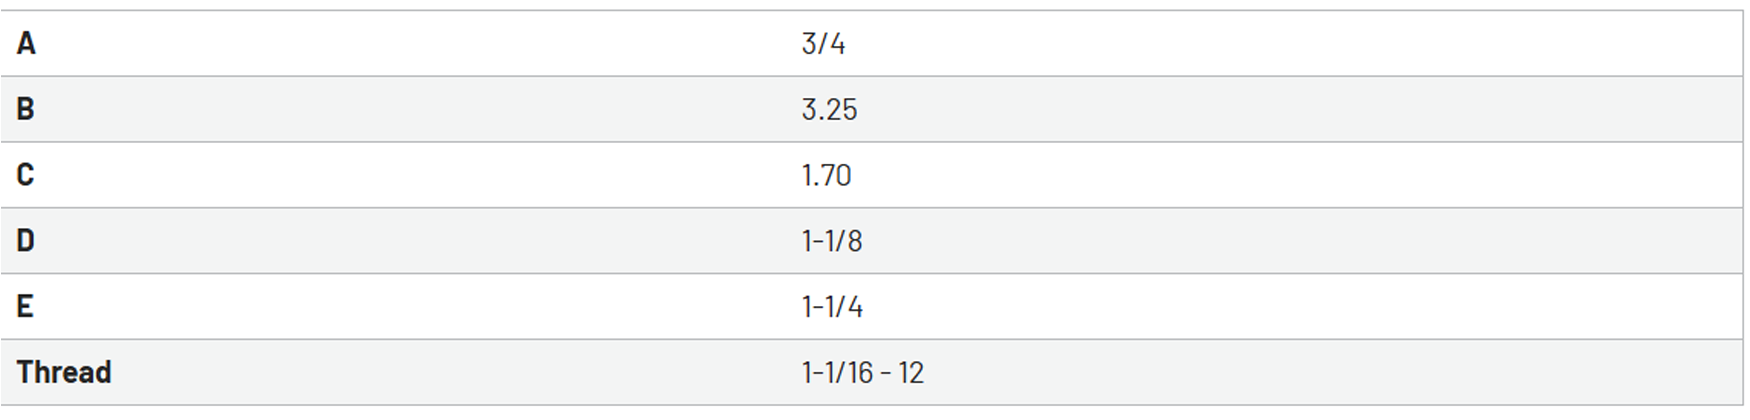
Task: Select the 1-1/4 value
Action: coord(832,306)
